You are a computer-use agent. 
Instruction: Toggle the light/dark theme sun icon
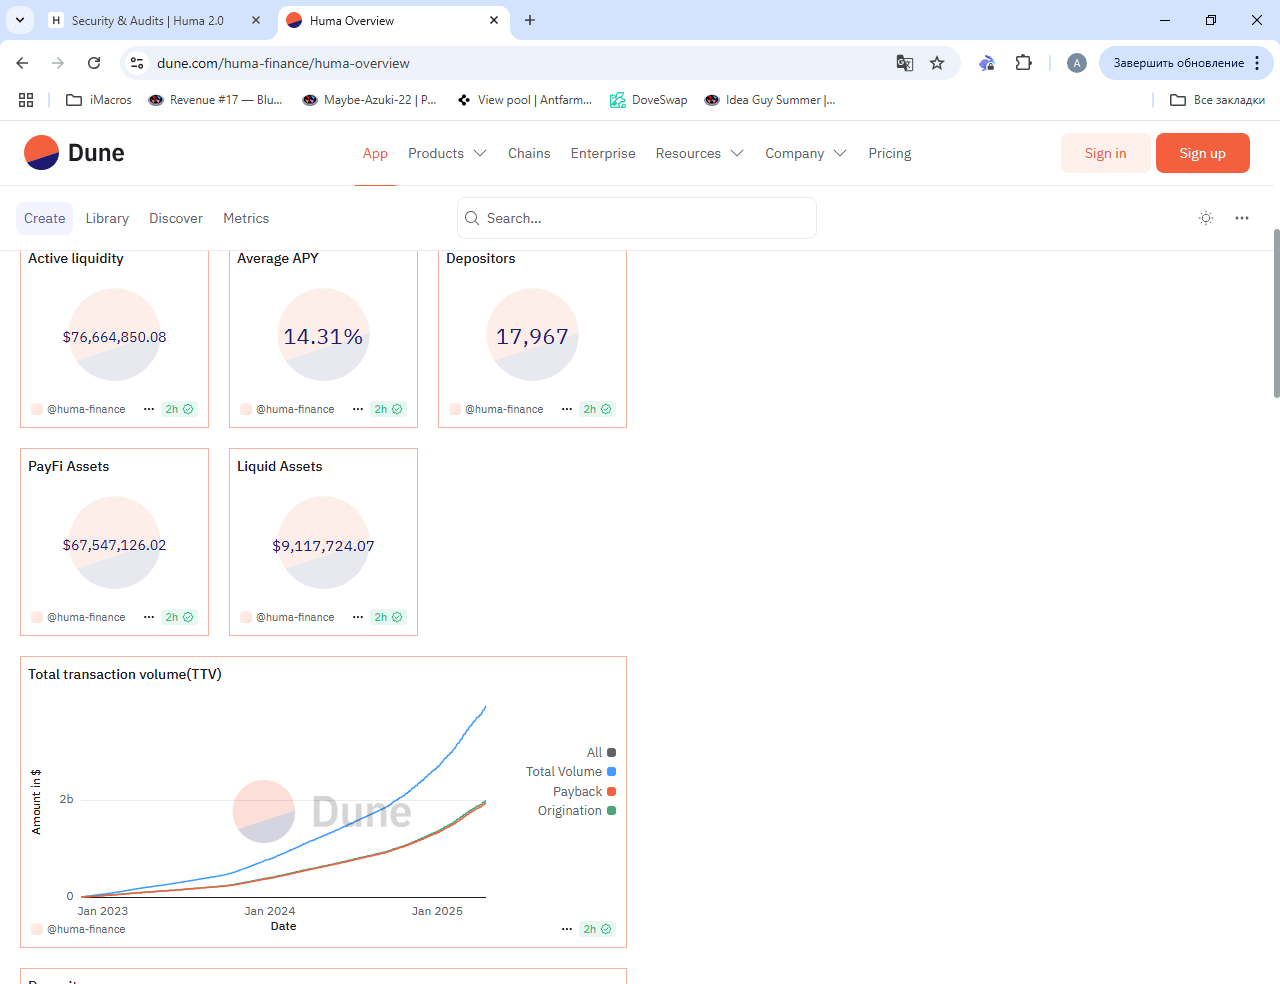pyautogui.click(x=1206, y=218)
